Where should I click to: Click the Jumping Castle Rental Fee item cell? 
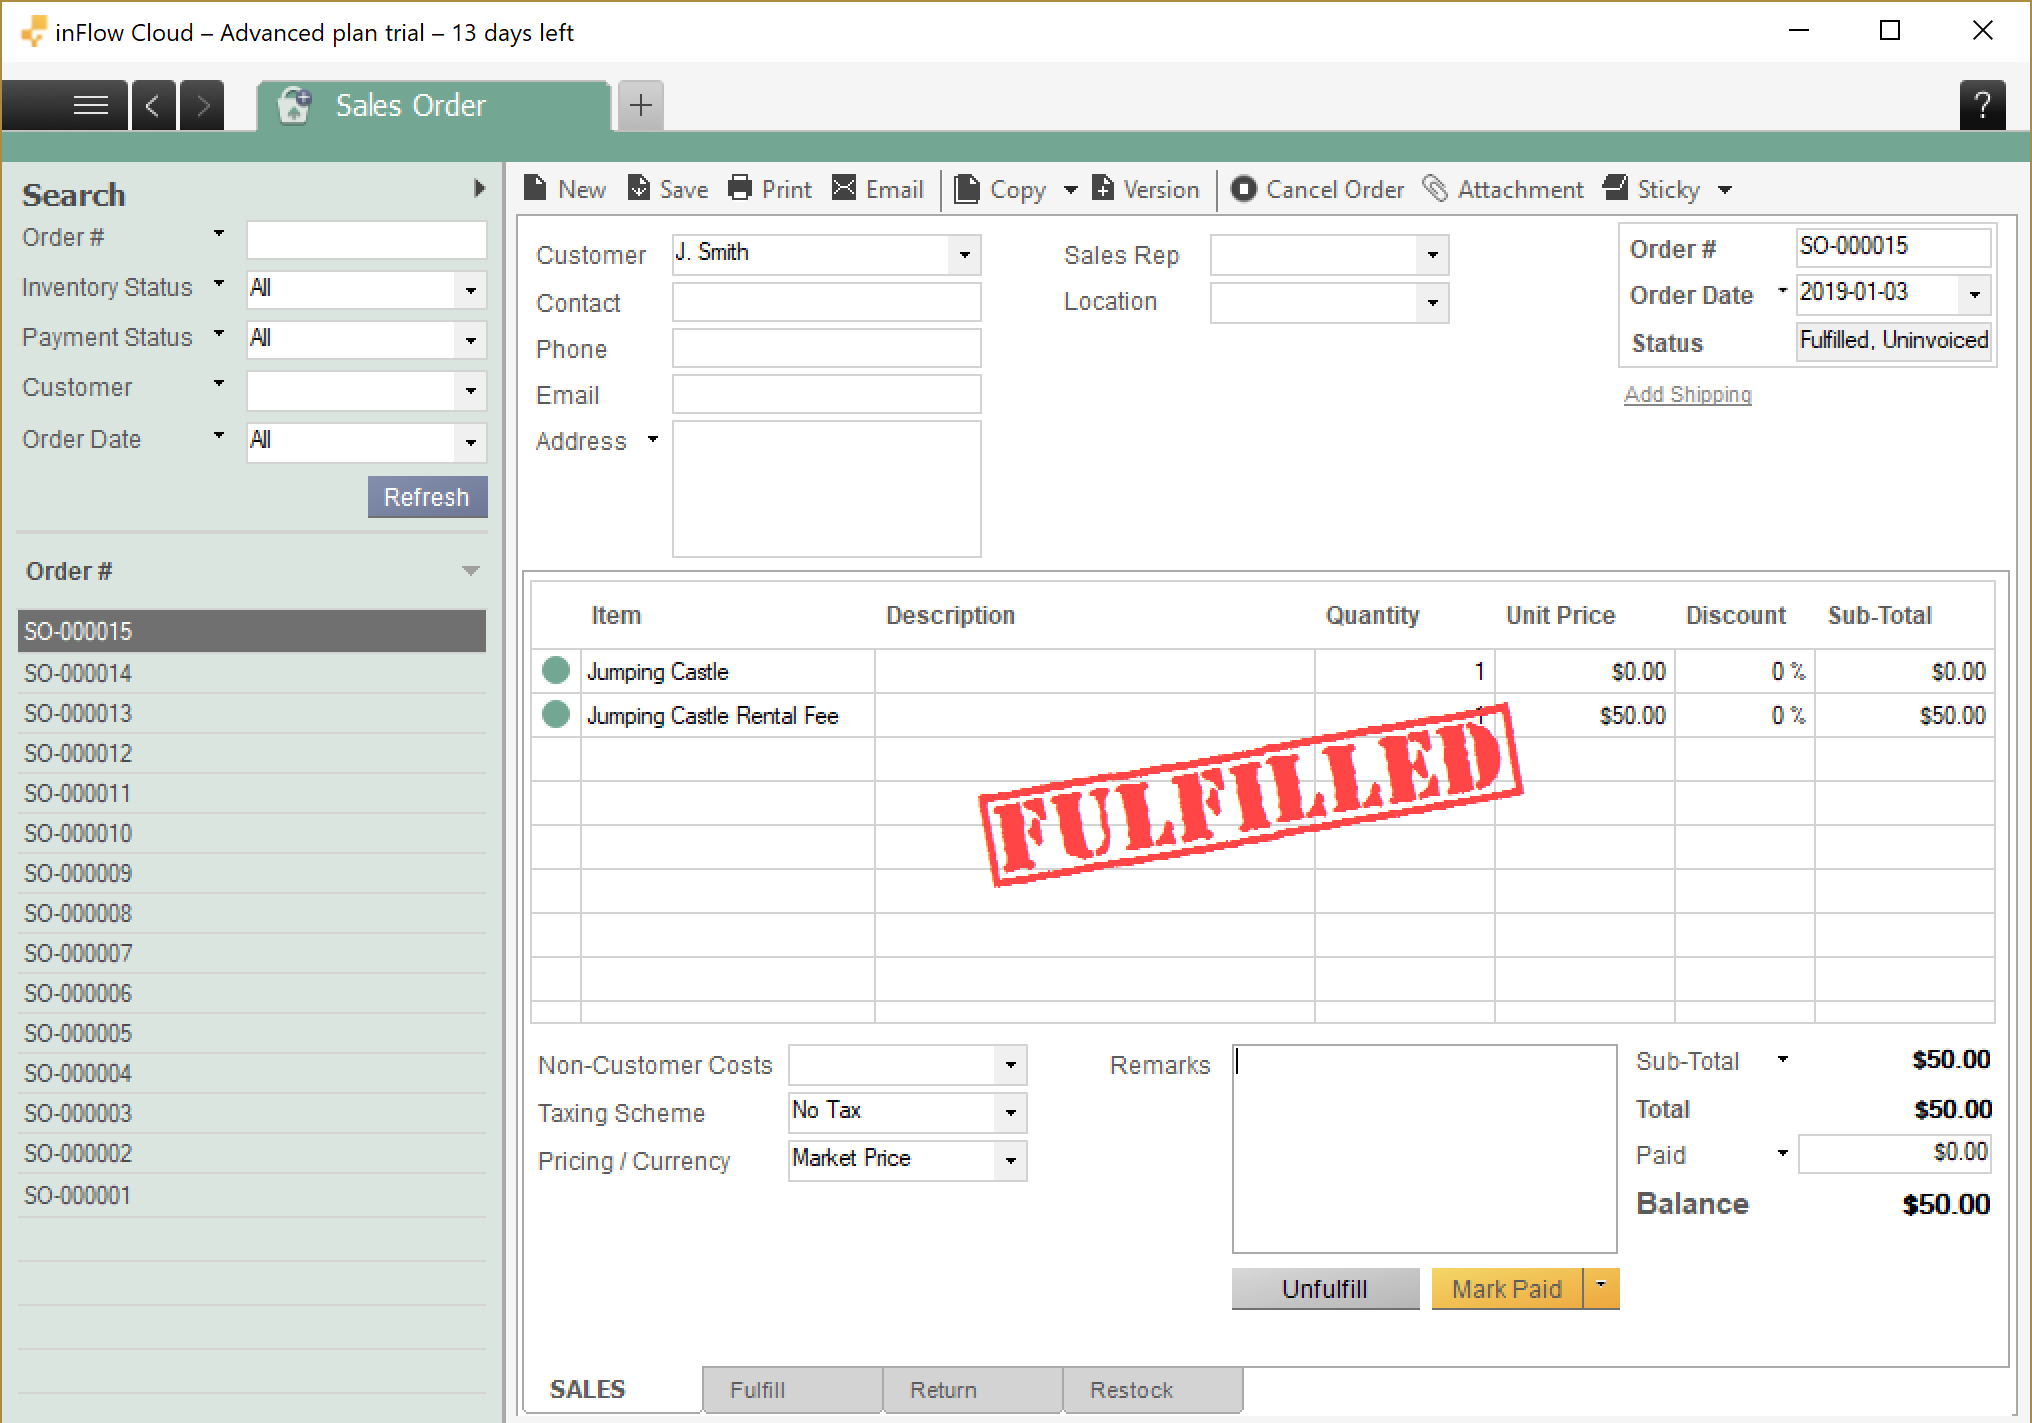coord(728,715)
